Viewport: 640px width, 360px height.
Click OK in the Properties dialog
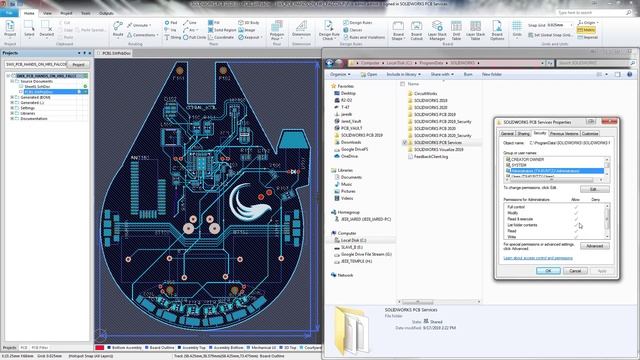click(548, 271)
